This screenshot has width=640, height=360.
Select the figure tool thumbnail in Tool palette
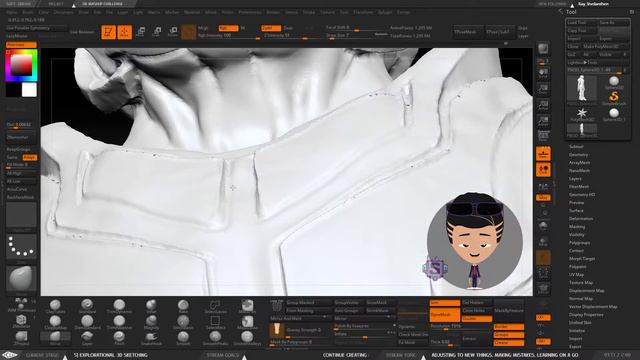click(x=581, y=89)
